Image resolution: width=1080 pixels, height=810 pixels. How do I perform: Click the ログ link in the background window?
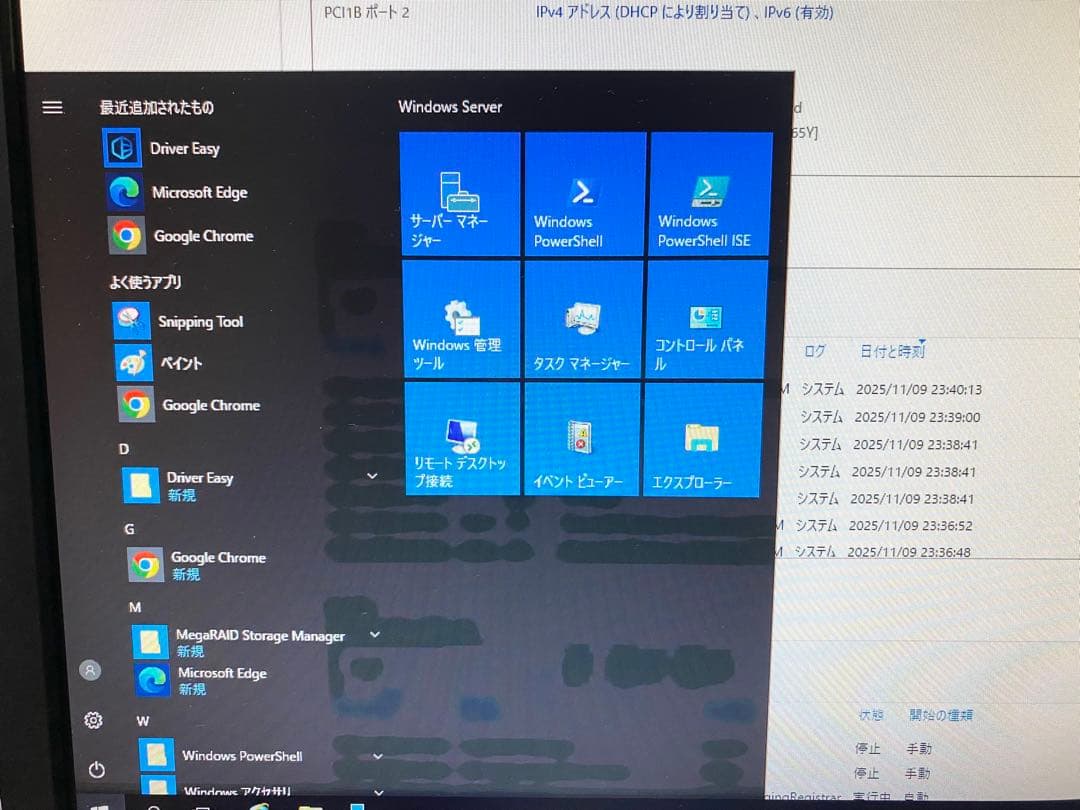point(815,351)
